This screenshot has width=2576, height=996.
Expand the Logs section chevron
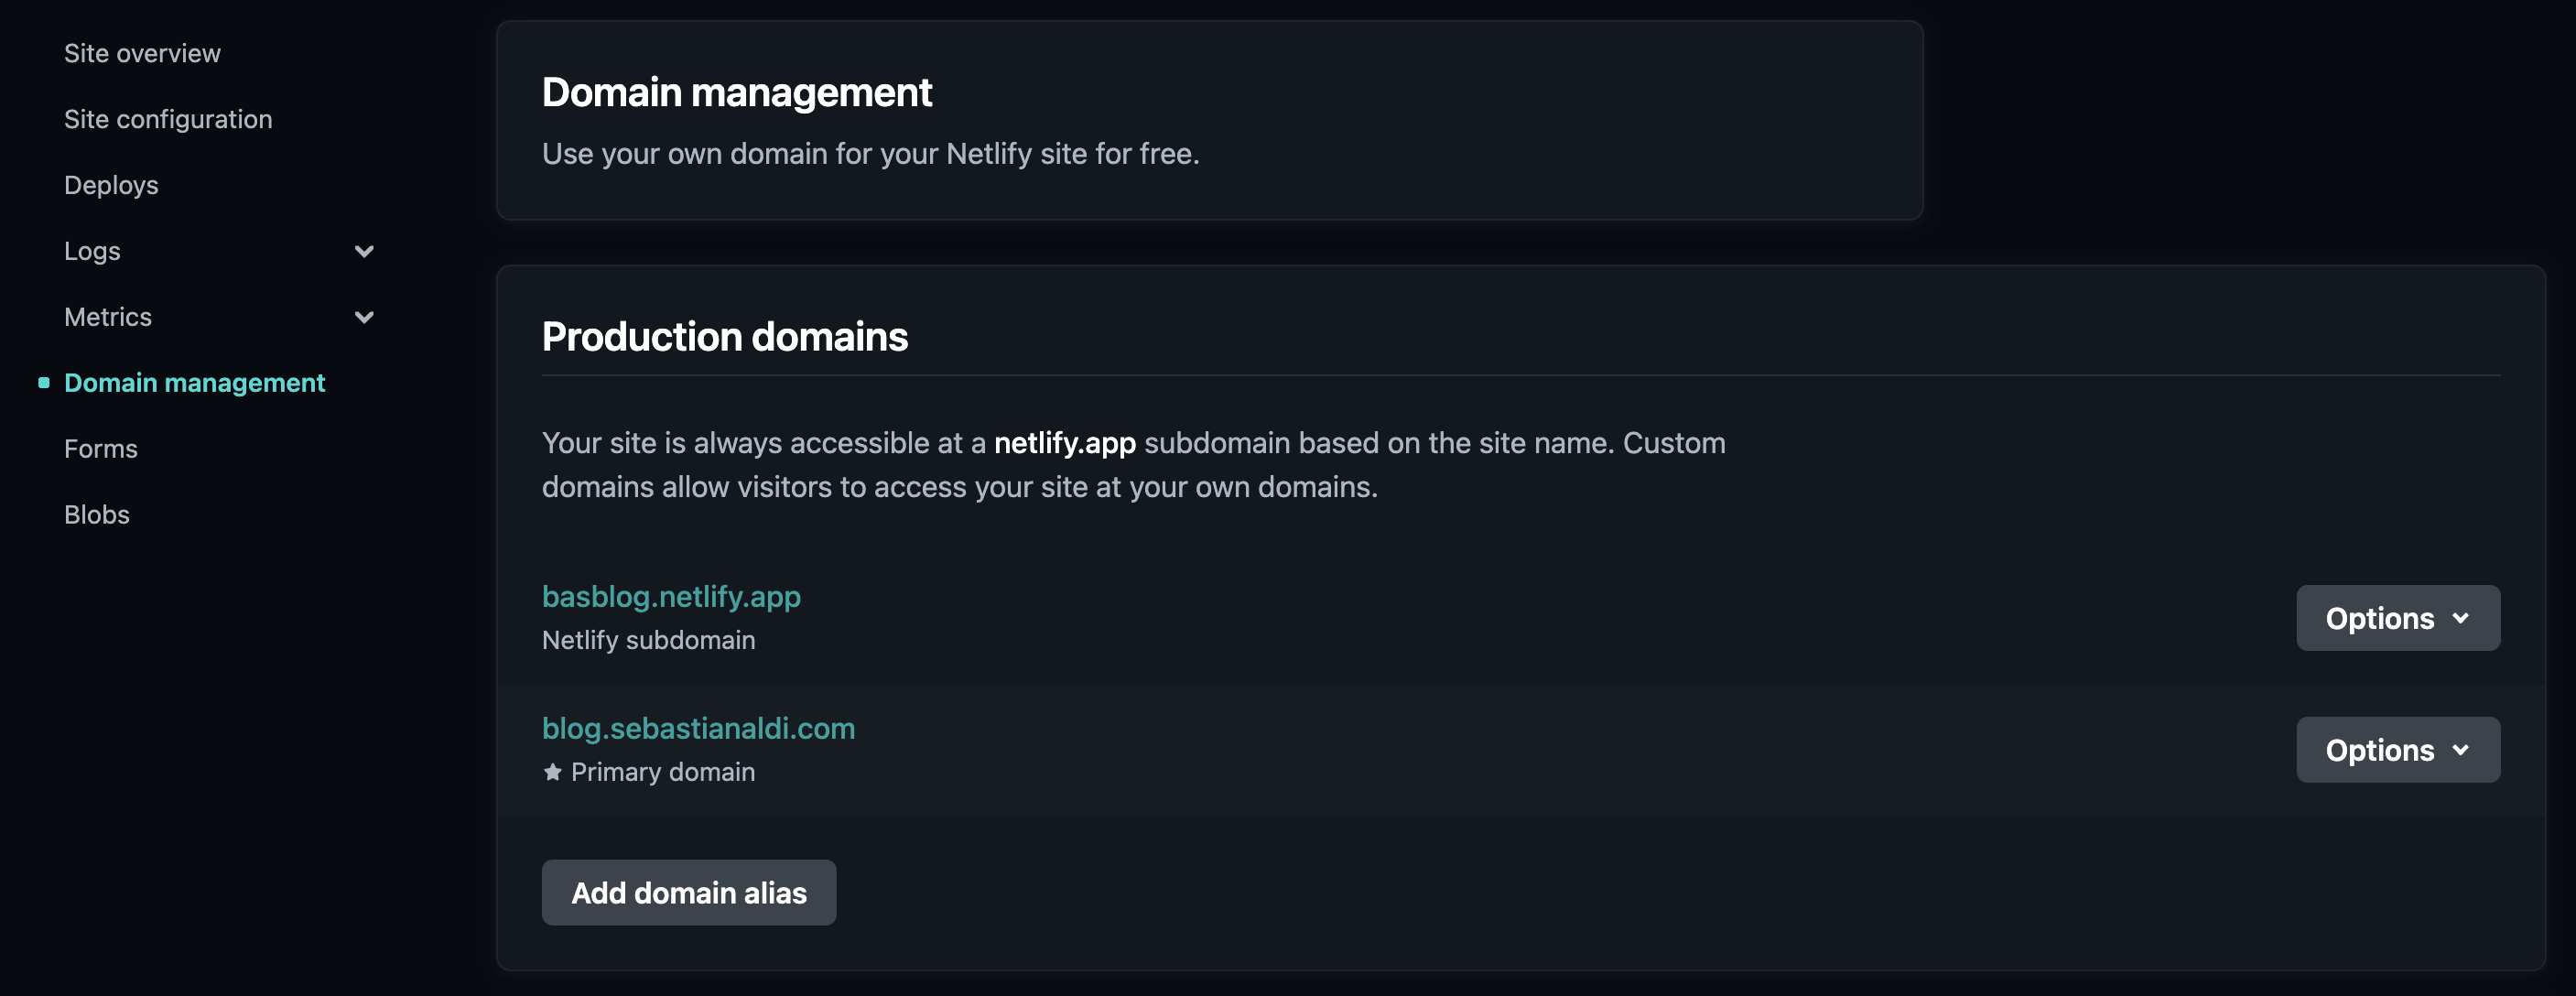[364, 251]
